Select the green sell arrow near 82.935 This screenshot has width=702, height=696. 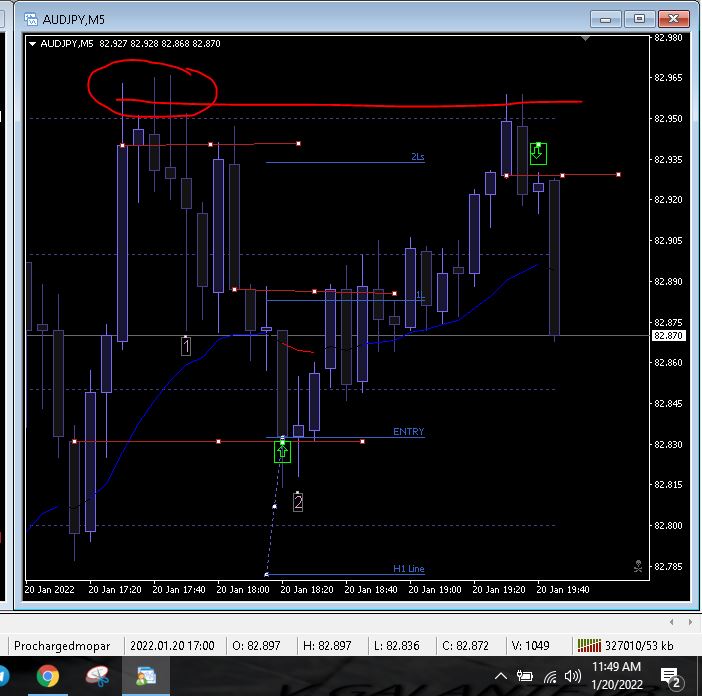tap(538, 154)
